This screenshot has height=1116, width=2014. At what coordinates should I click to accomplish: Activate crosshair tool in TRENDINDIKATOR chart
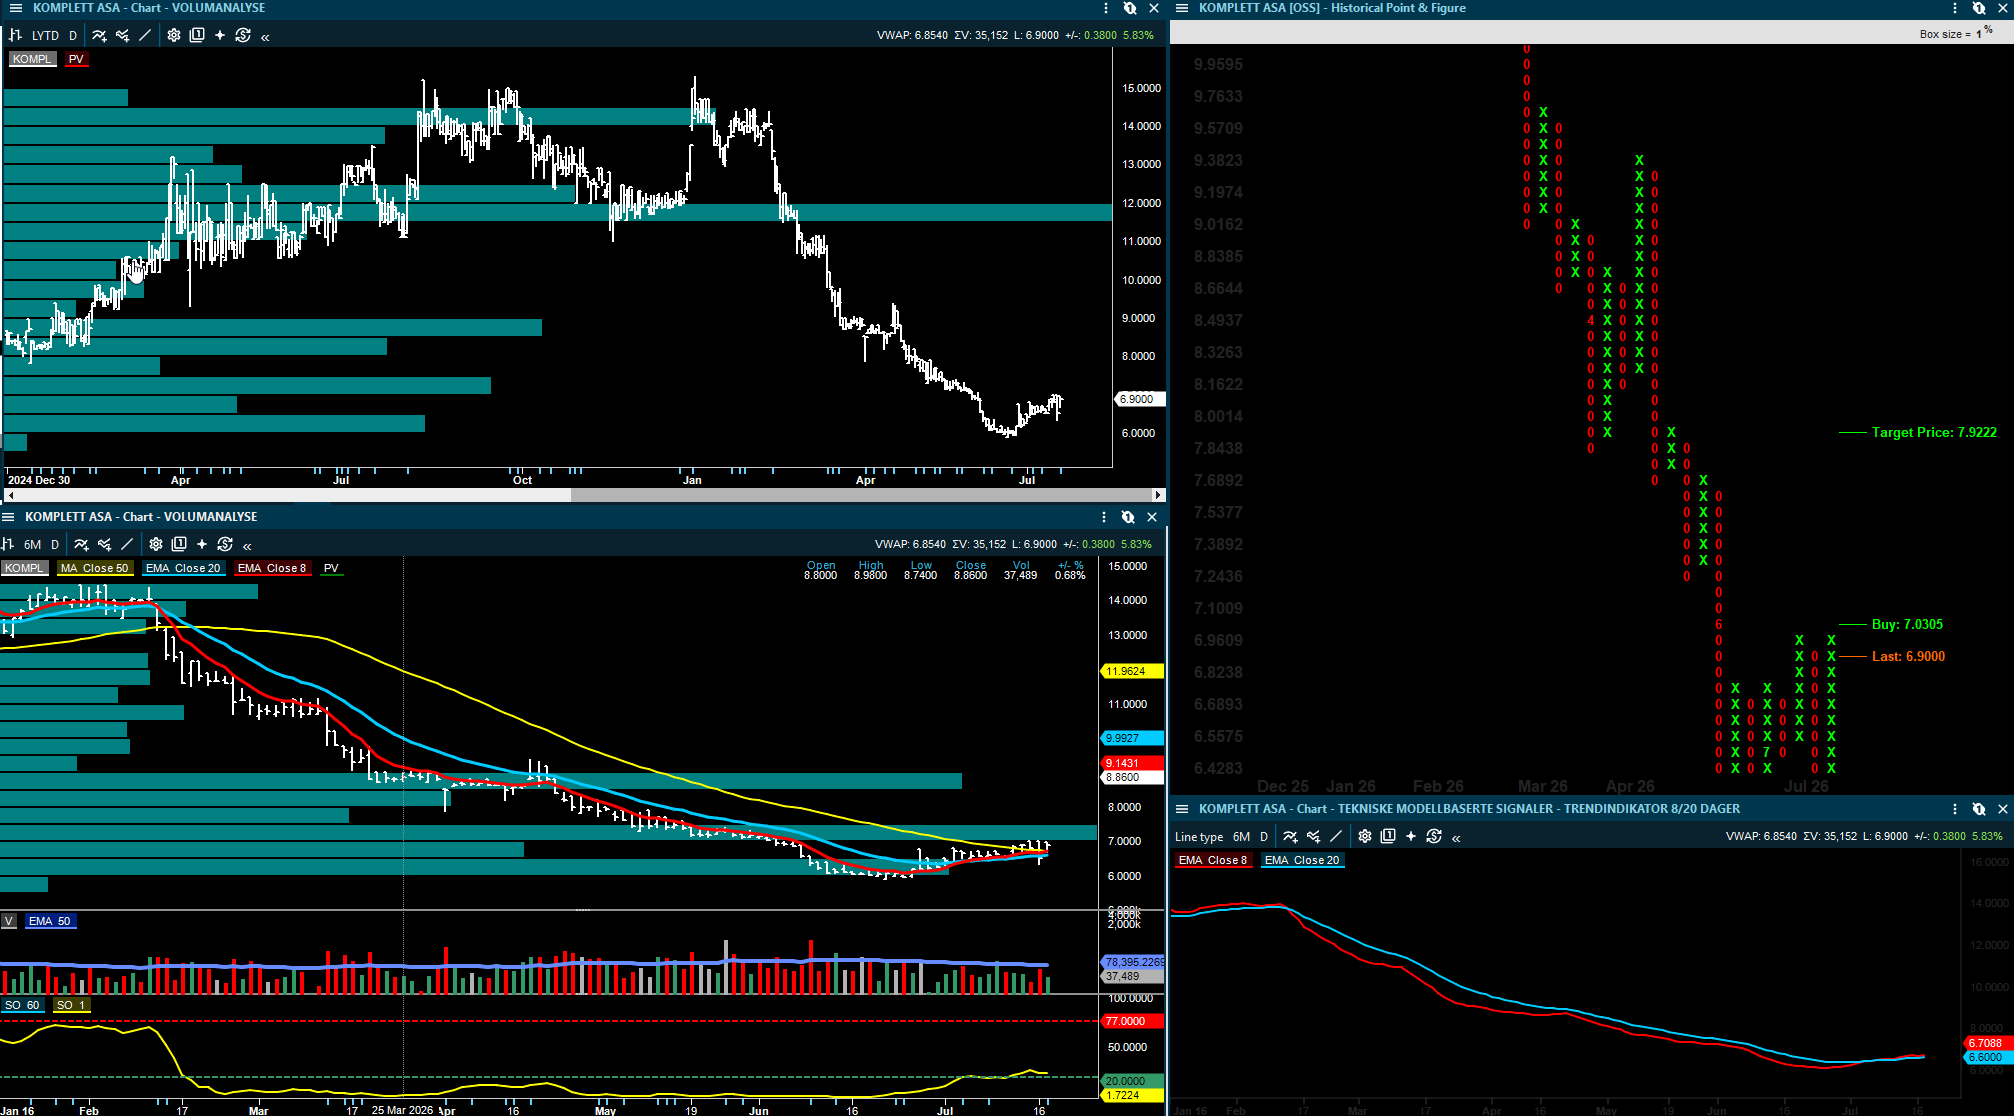coord(1411,837)
